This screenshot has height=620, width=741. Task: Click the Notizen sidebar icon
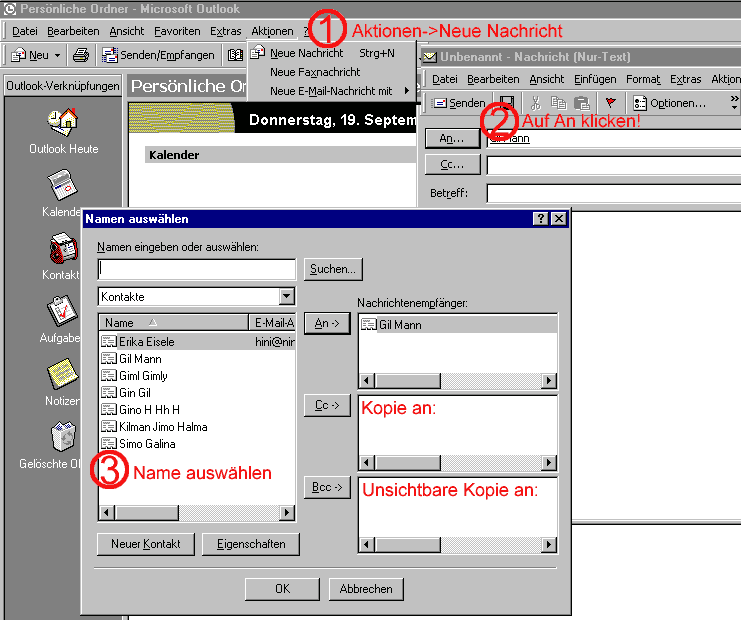(x=62, y=376)
